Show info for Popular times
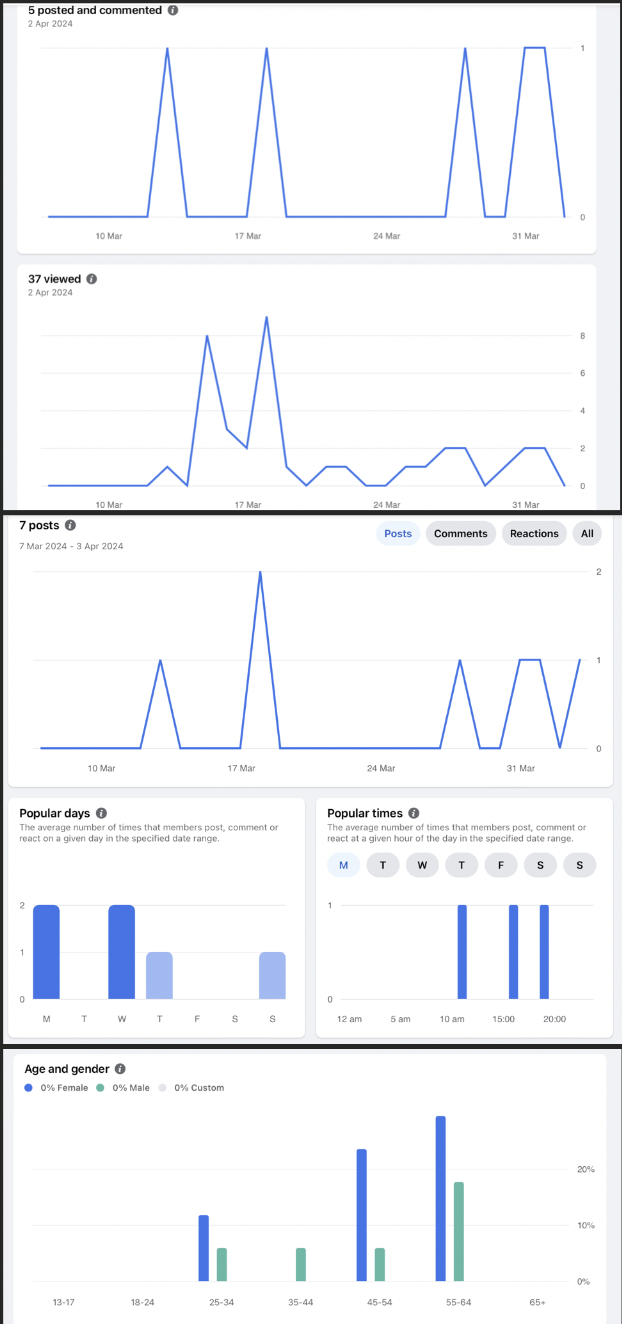 [414, 814]
